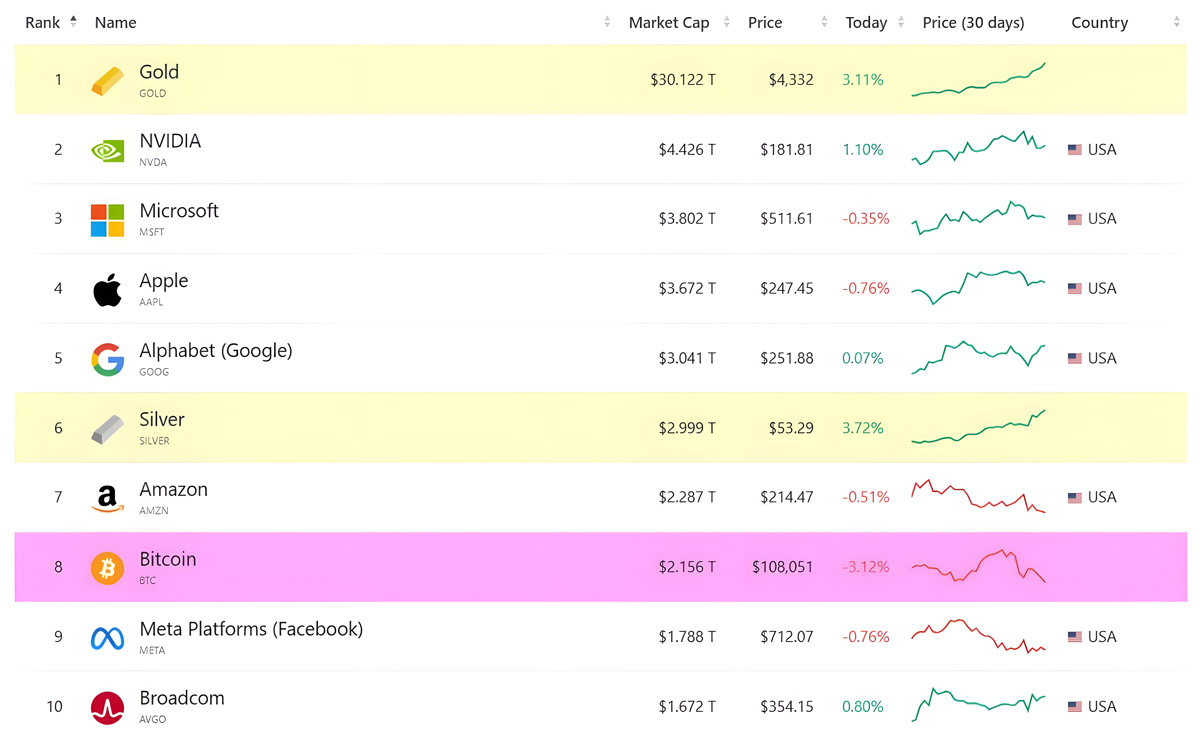
Task: Select the Apple logo icon
Action: click(107, 288)
